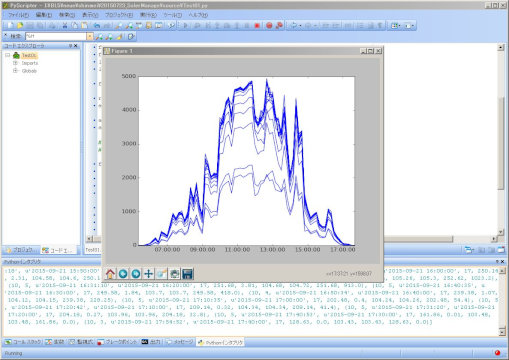The image size is (509, 360).
Task: Switch to the ブレークポイント tab
Action: pos(117,342)
